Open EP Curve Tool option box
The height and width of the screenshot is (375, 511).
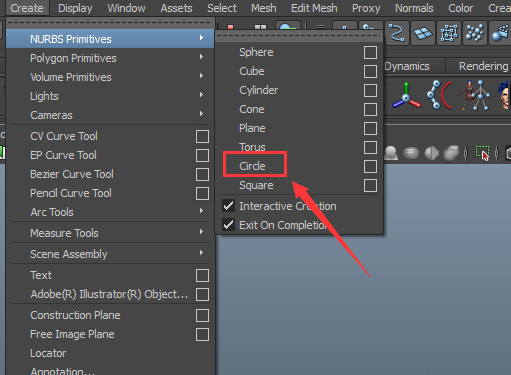202,155
